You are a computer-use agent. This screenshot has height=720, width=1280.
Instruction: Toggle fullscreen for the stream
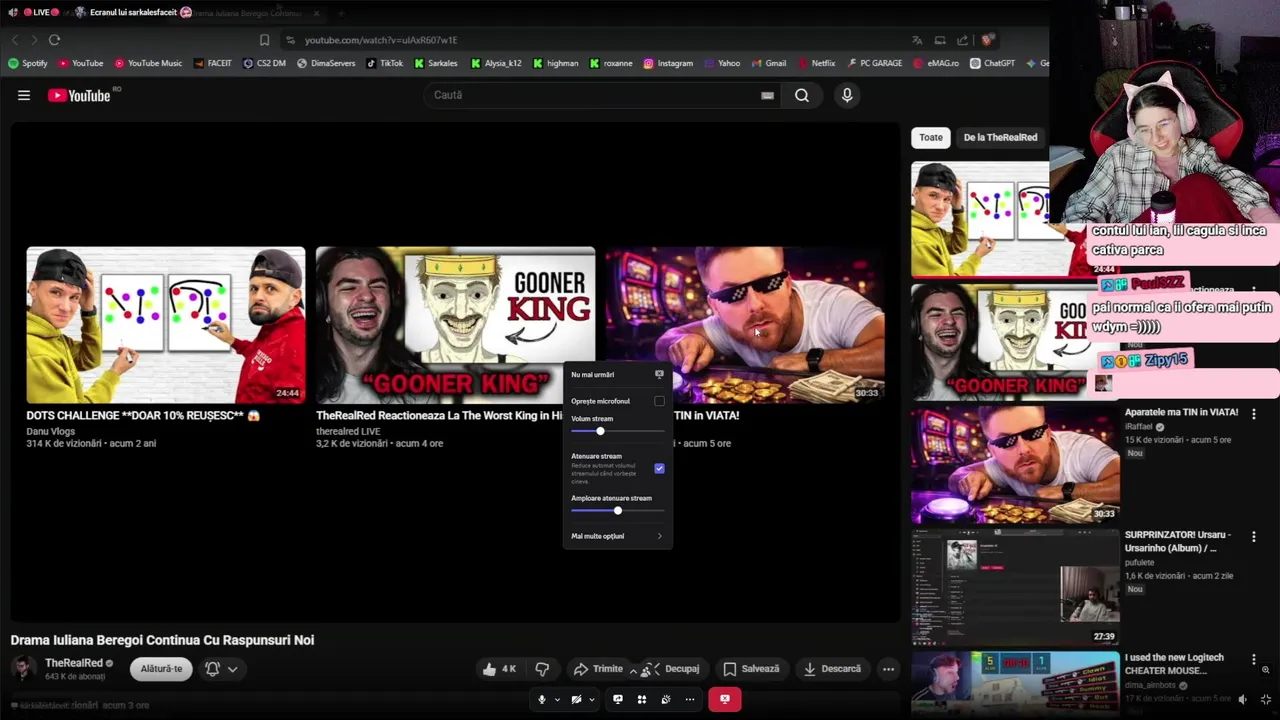1266,700
